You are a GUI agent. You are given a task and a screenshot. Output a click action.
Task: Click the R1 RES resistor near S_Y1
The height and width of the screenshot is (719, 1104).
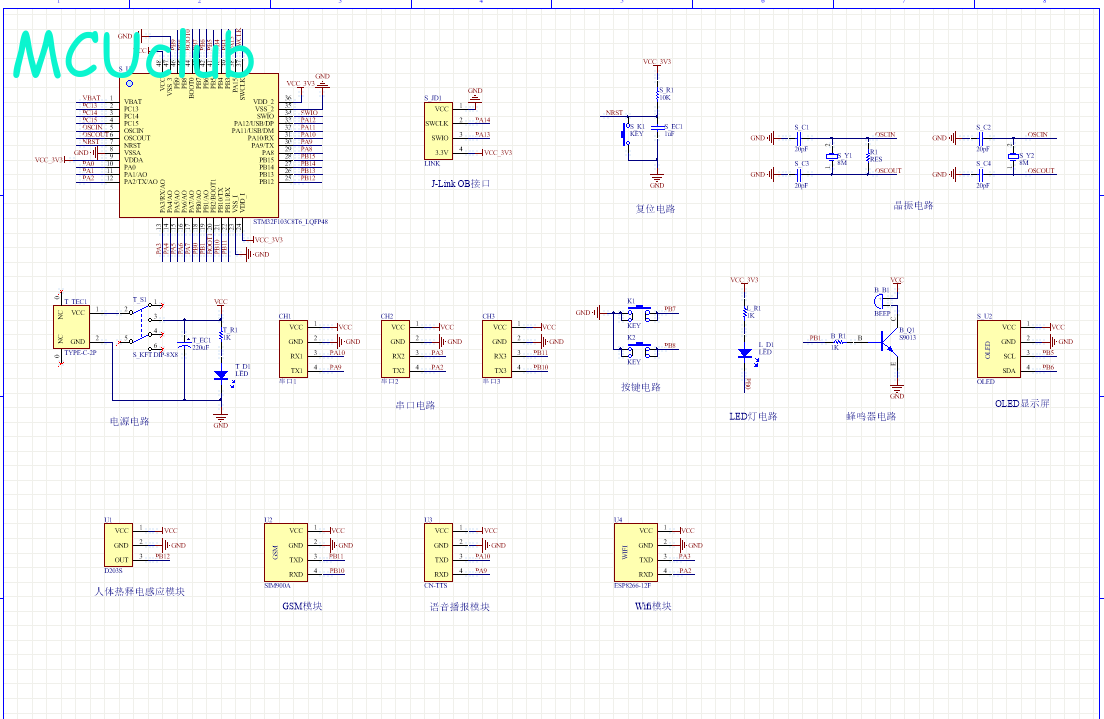pos(868,156)
